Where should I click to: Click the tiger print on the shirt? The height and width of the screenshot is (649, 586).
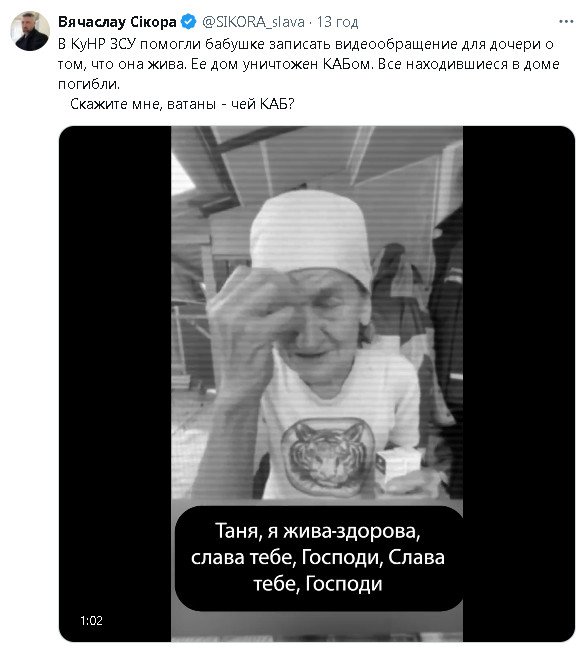click(328, 457)
